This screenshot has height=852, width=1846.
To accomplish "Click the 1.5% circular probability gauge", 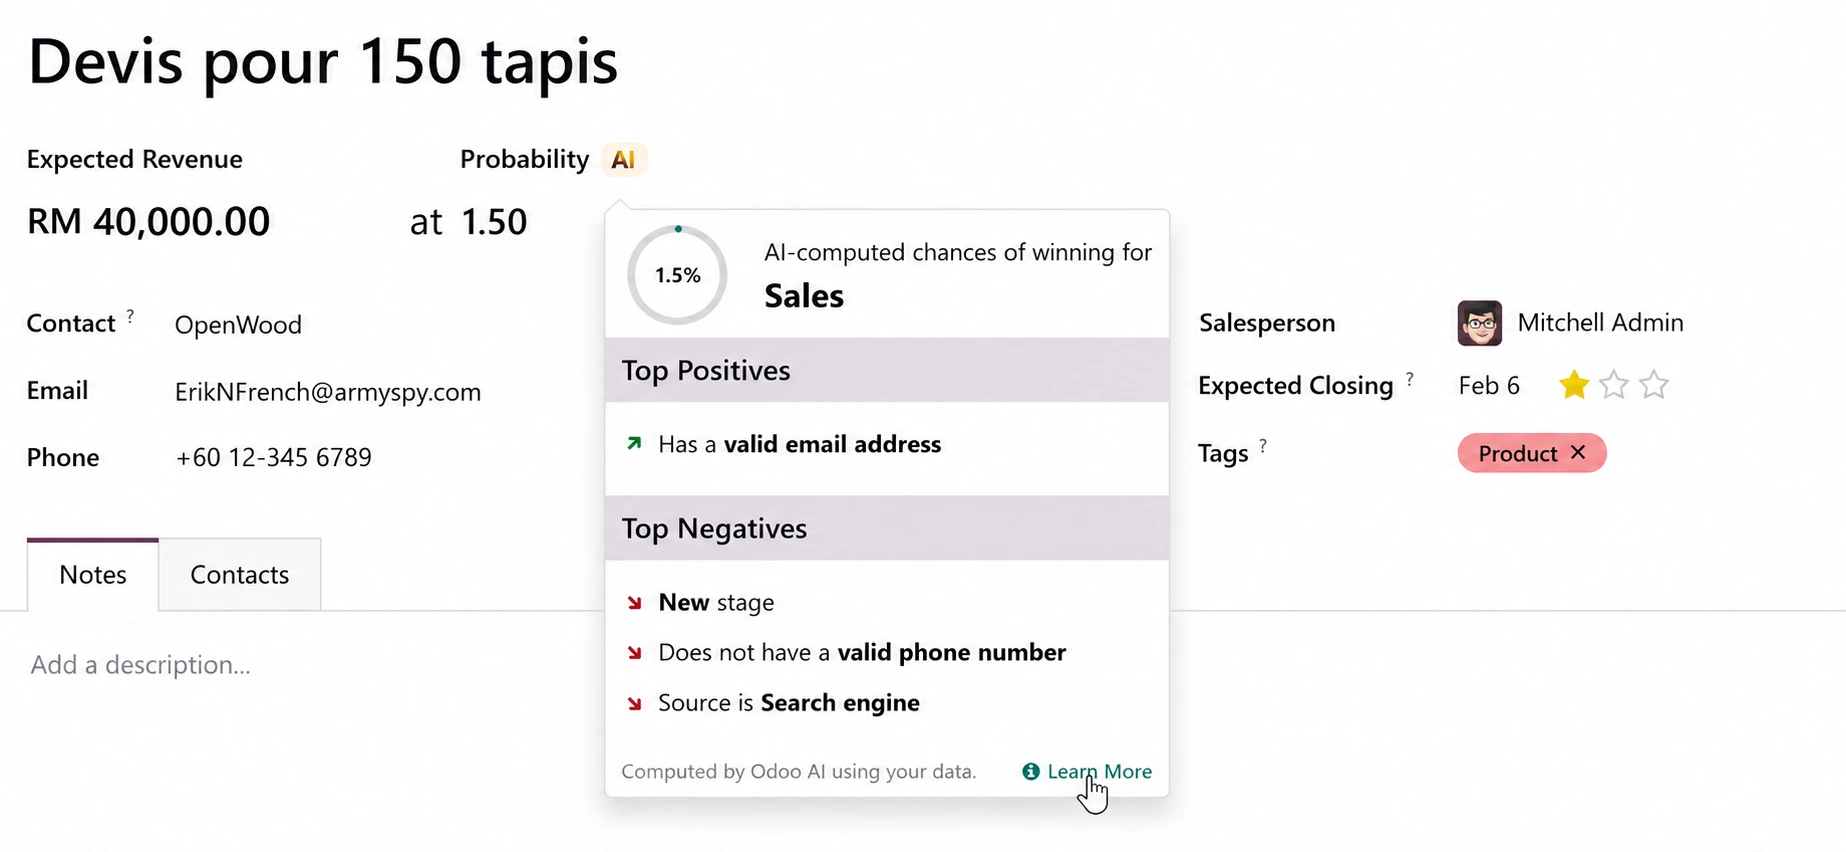I will pyautogui.click(x=677, y=275).
